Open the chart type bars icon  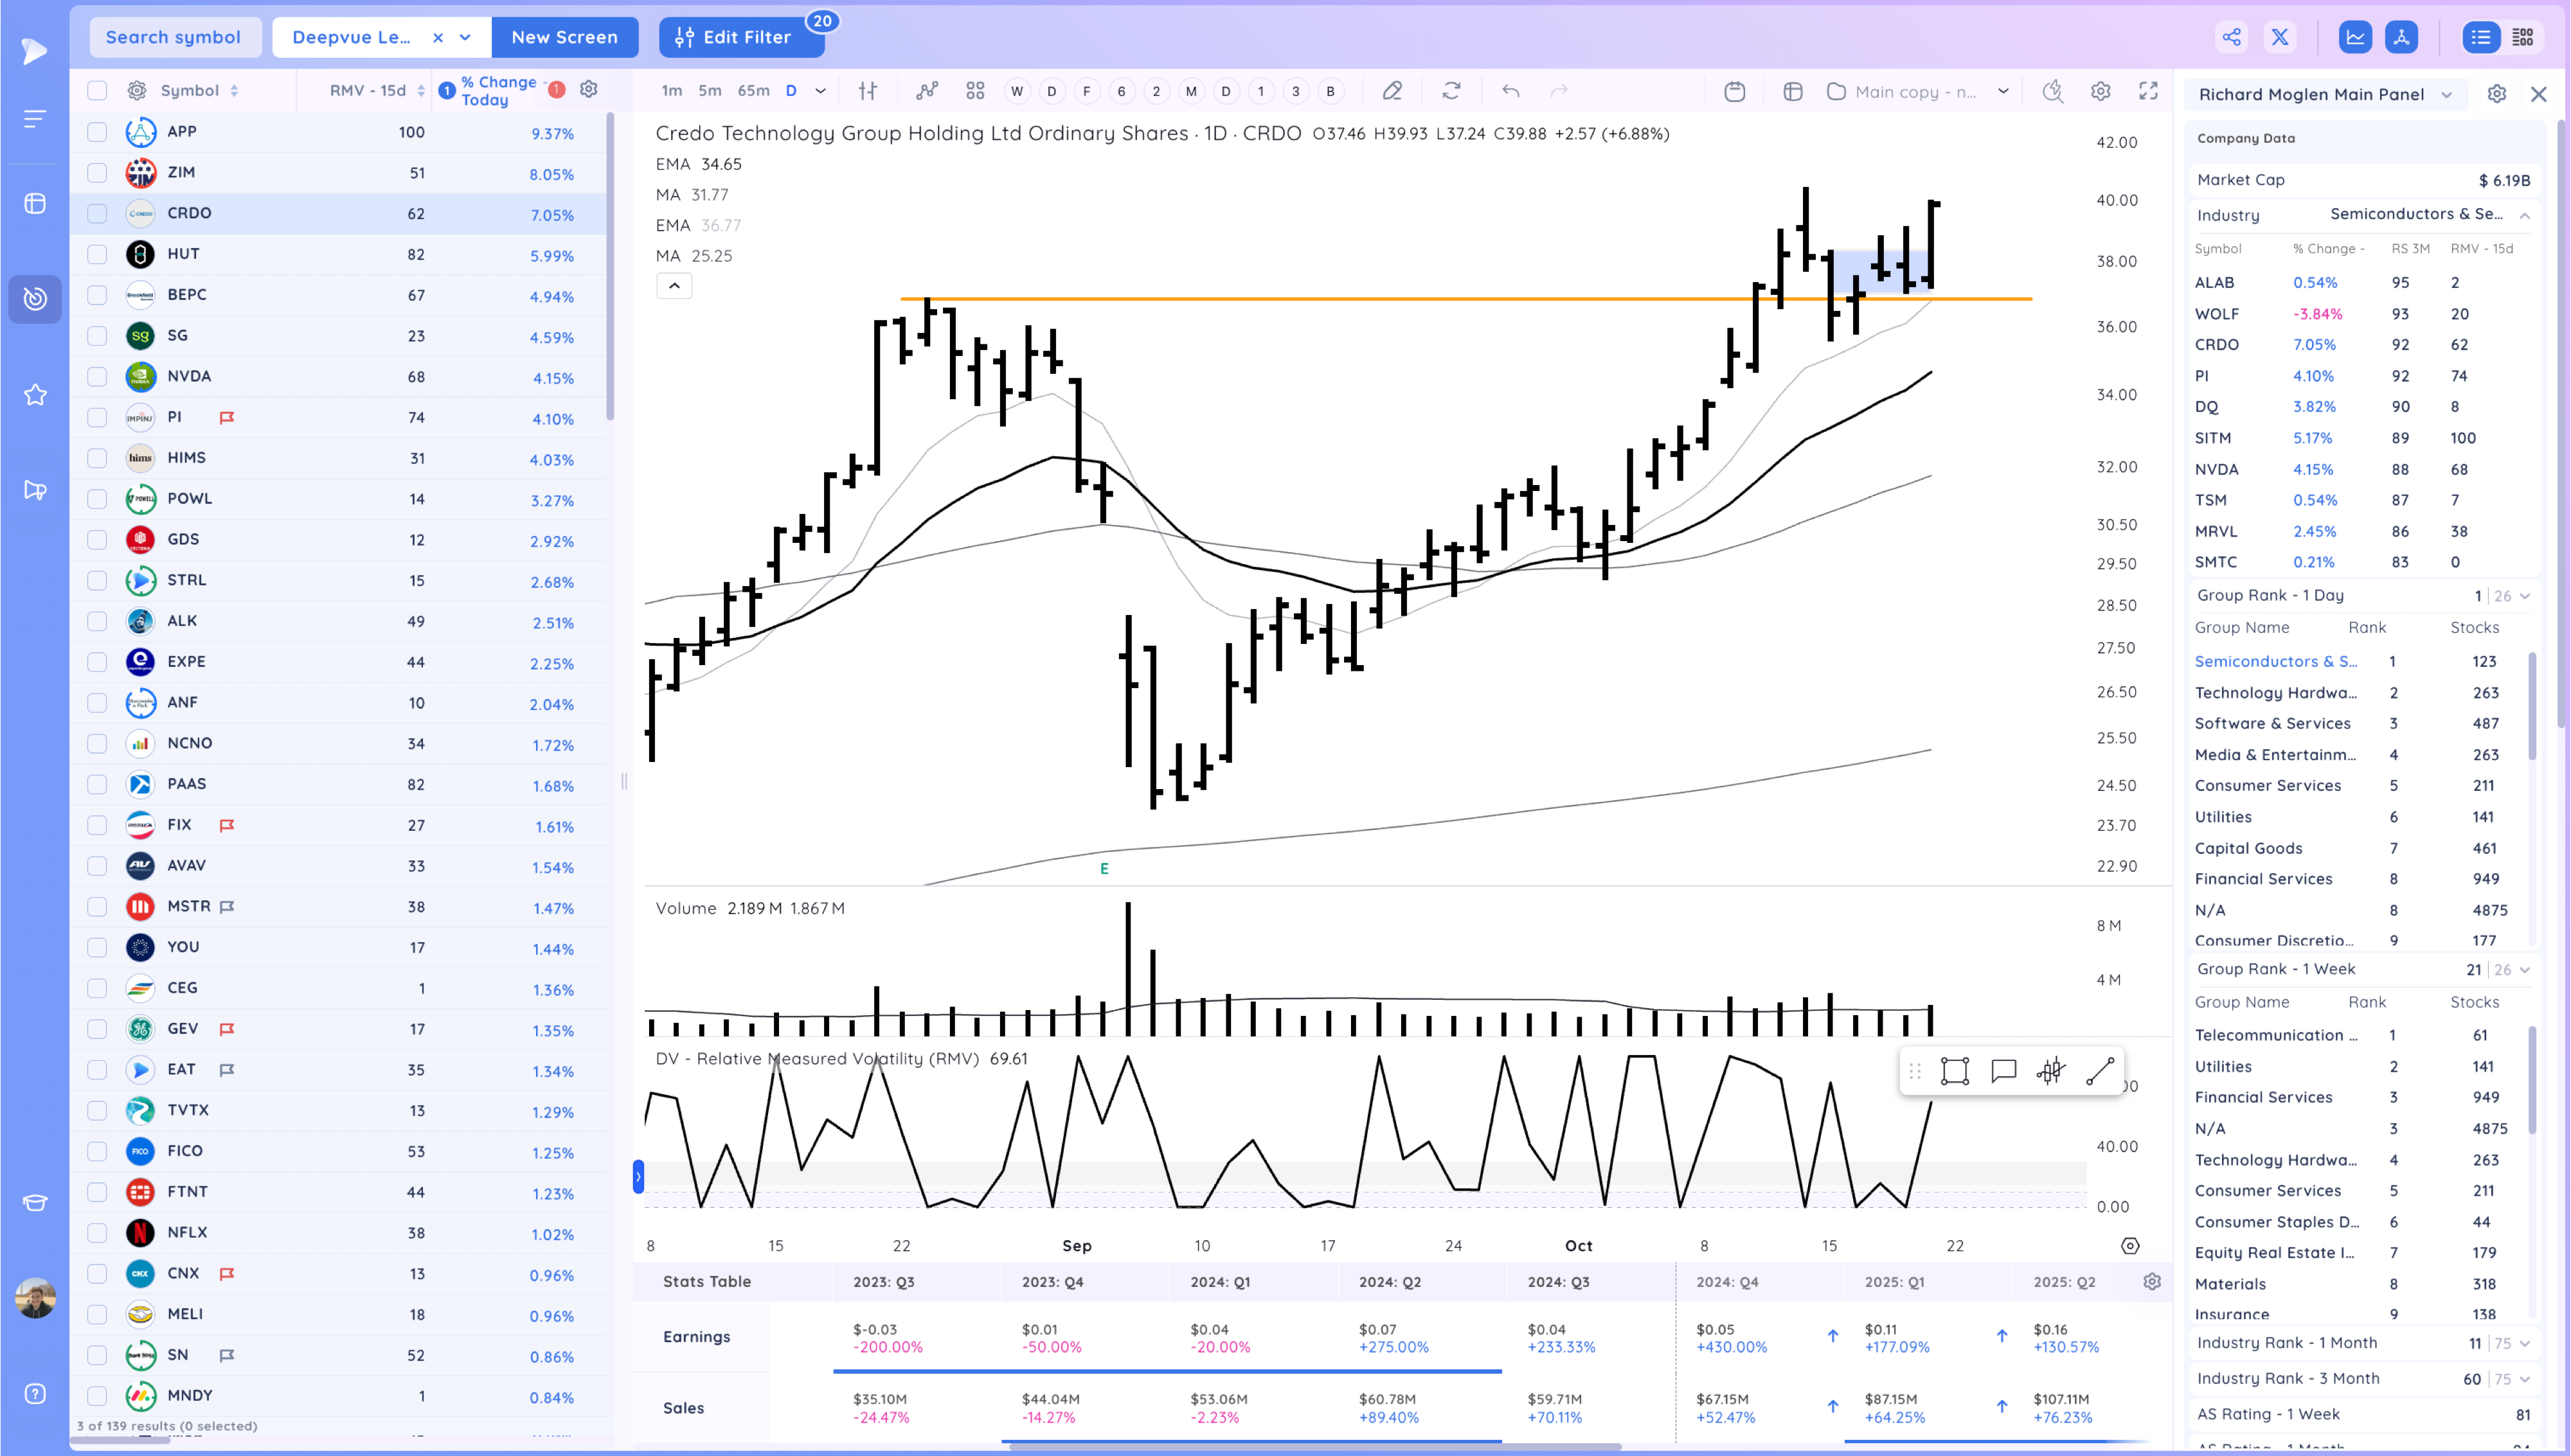(x=868, y=91)
